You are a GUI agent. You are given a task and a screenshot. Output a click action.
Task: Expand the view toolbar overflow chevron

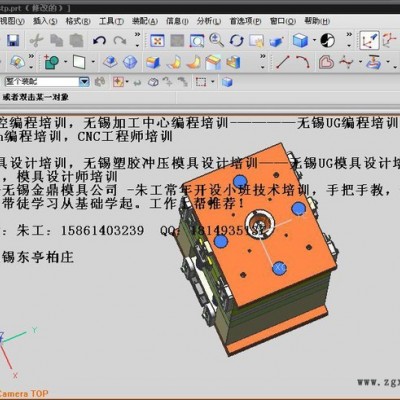tap(349, 40)
